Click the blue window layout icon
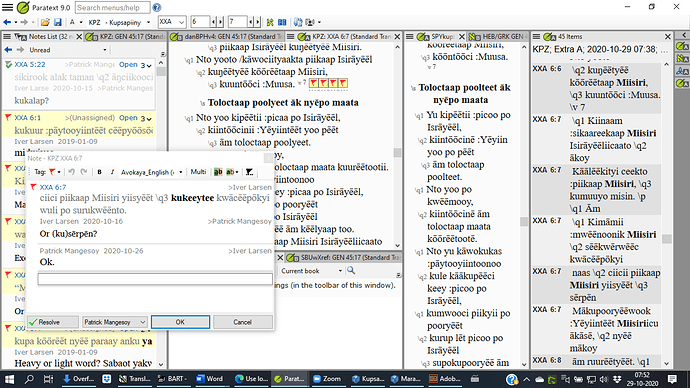Viewport: 690px width, 388px height. point(282,22)
